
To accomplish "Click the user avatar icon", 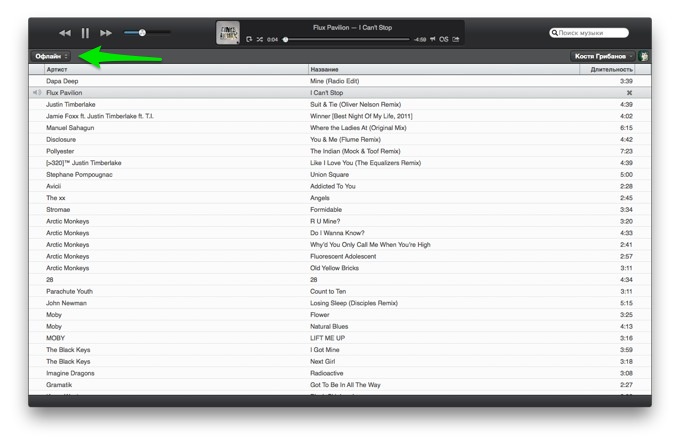I will tap(644, 56).
